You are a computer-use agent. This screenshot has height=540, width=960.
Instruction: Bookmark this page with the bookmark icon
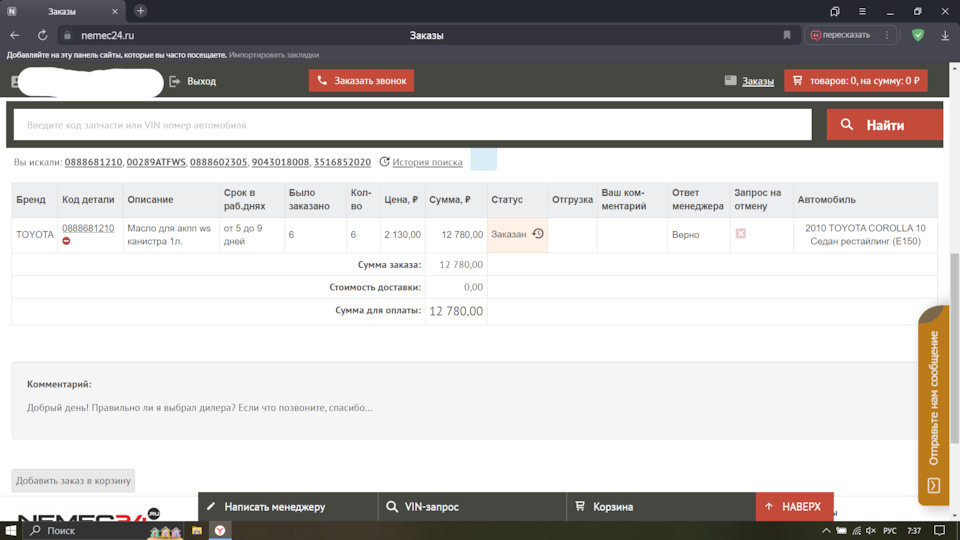pos(787,36)
